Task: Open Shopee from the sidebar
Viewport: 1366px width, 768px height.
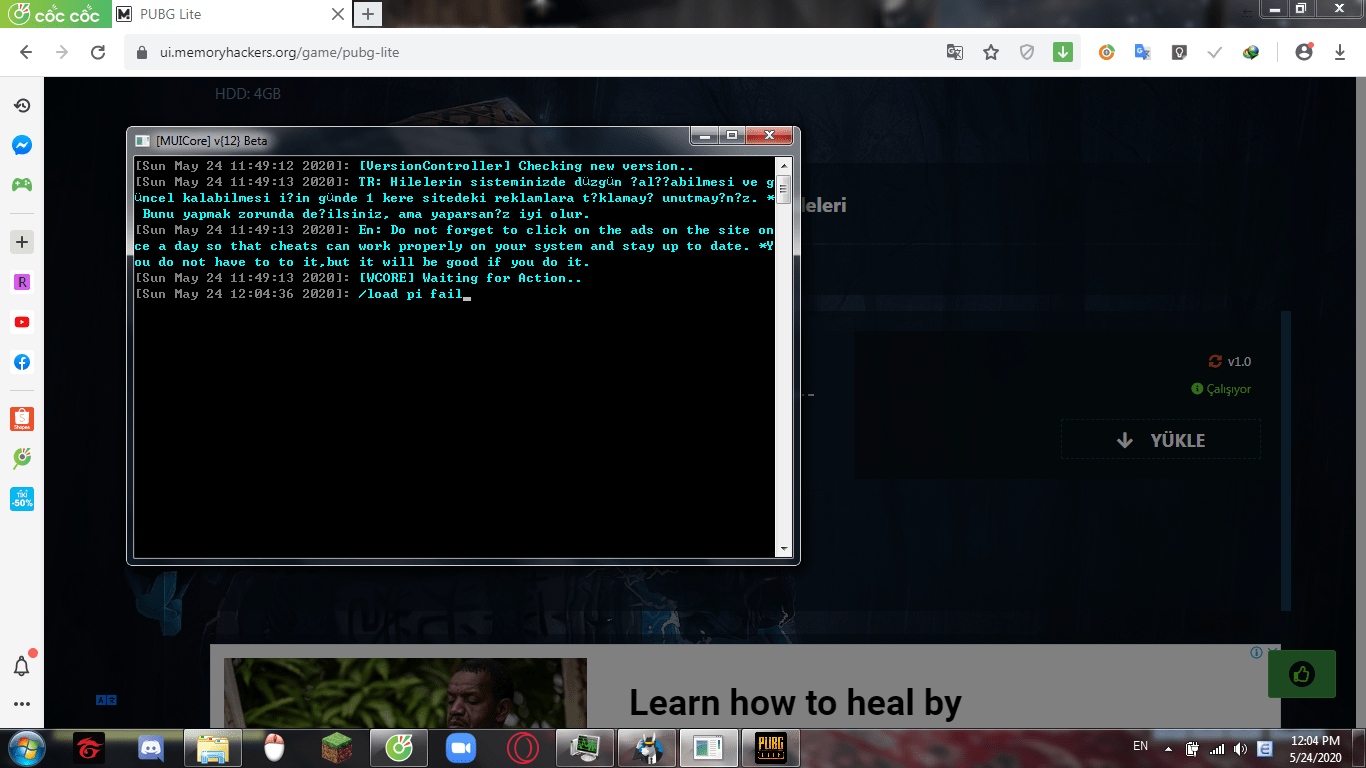Action: [22, 419]
